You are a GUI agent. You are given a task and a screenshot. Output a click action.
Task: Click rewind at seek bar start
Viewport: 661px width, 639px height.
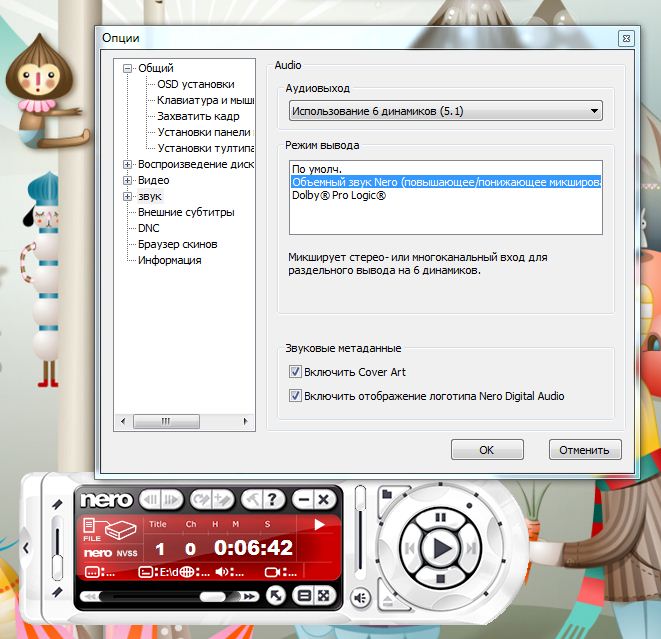(x=89, y=596)
